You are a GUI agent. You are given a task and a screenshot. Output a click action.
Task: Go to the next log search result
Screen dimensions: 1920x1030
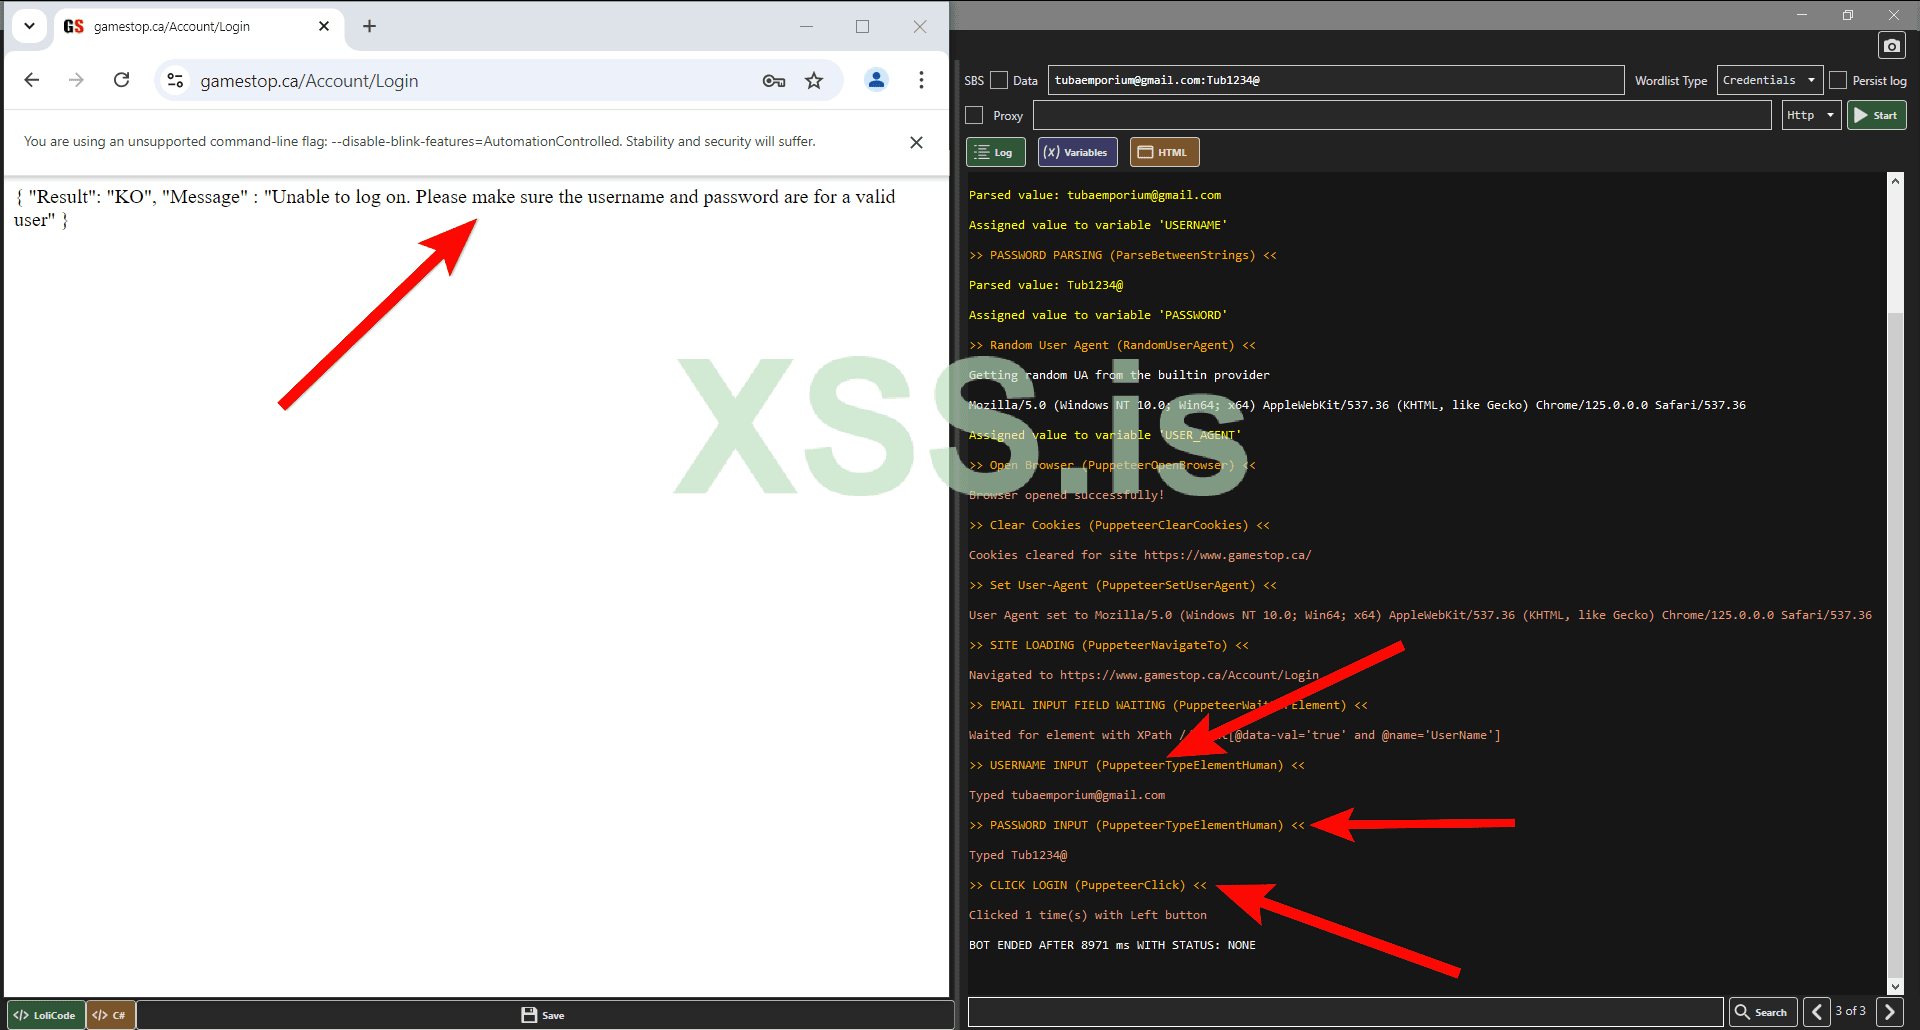click(1889, 1012)
